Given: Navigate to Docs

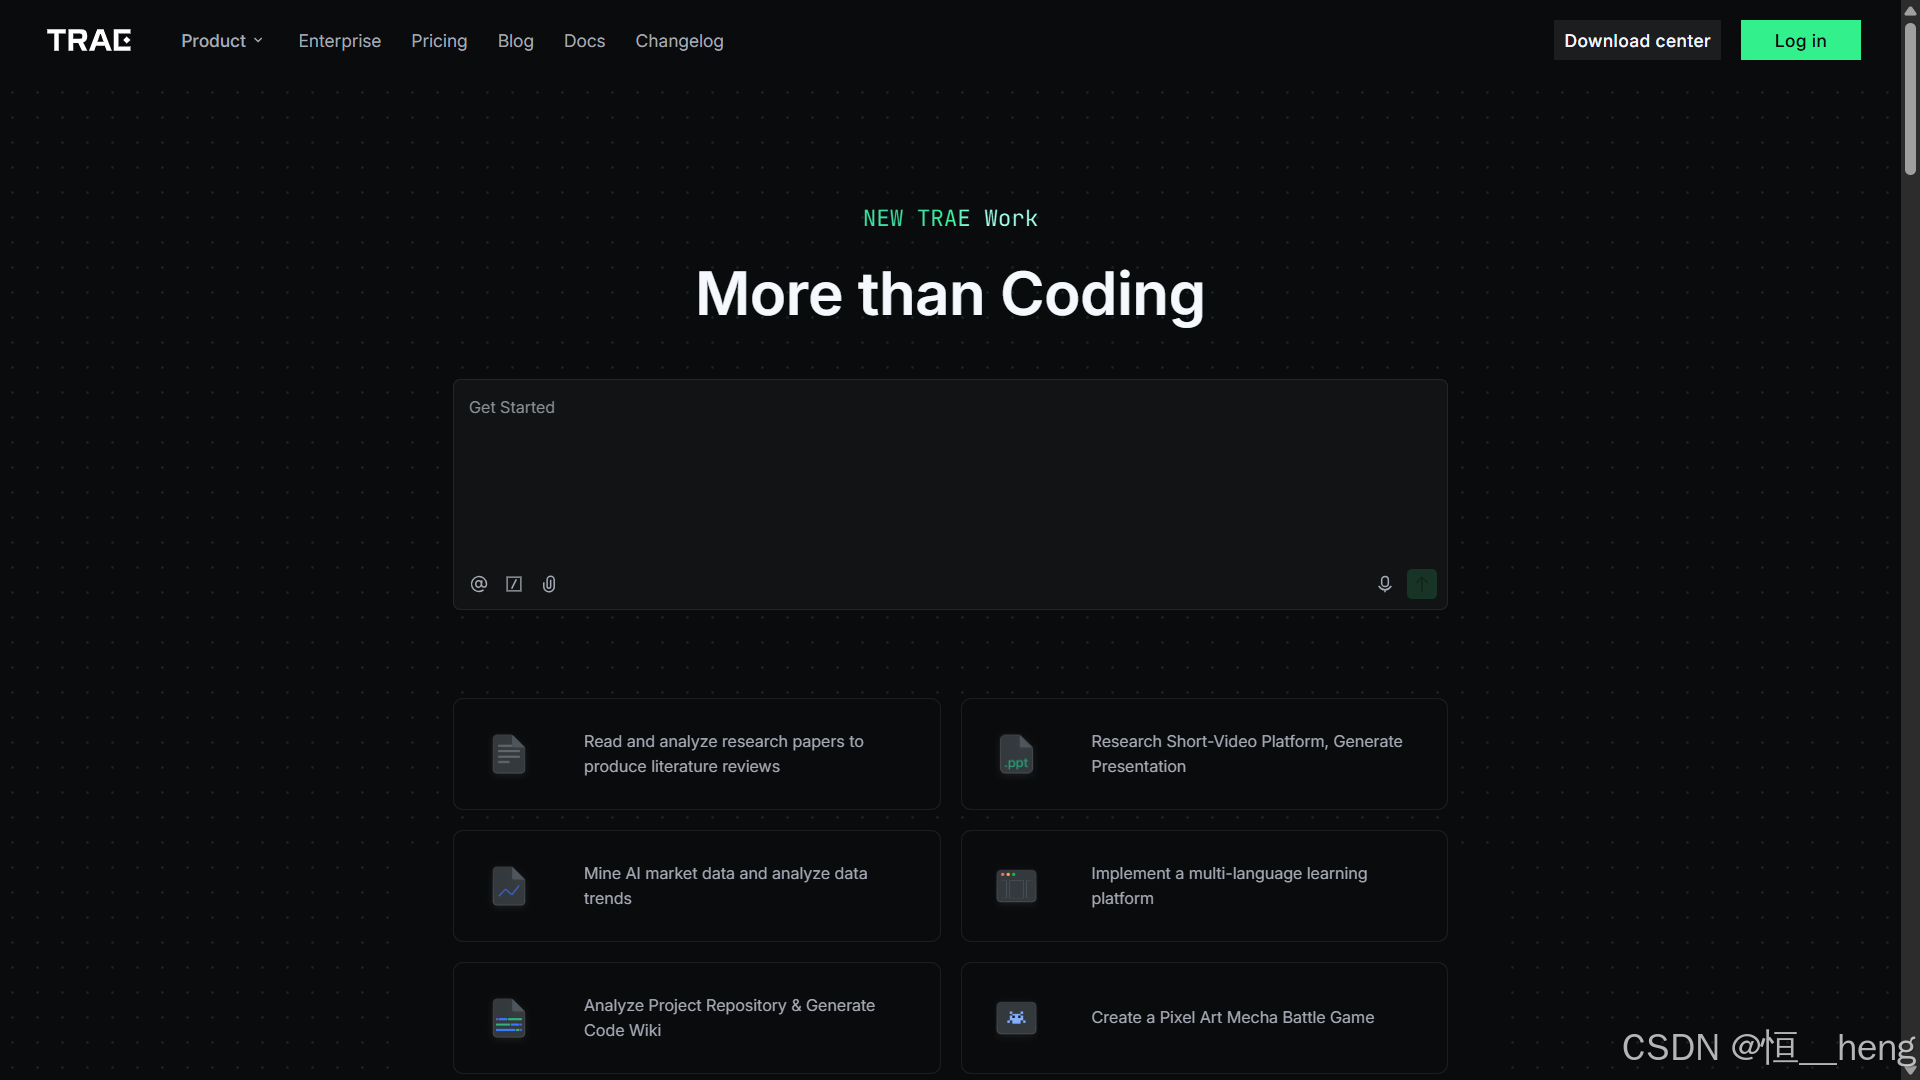Looking at the screenshot, I should click(x=585, y=41).
